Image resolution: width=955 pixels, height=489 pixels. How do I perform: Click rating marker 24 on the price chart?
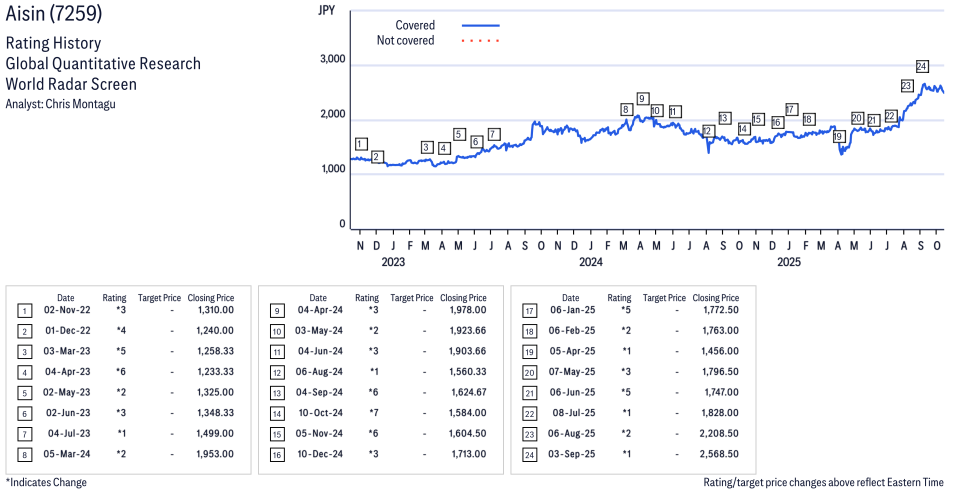(x=922, y=66)
